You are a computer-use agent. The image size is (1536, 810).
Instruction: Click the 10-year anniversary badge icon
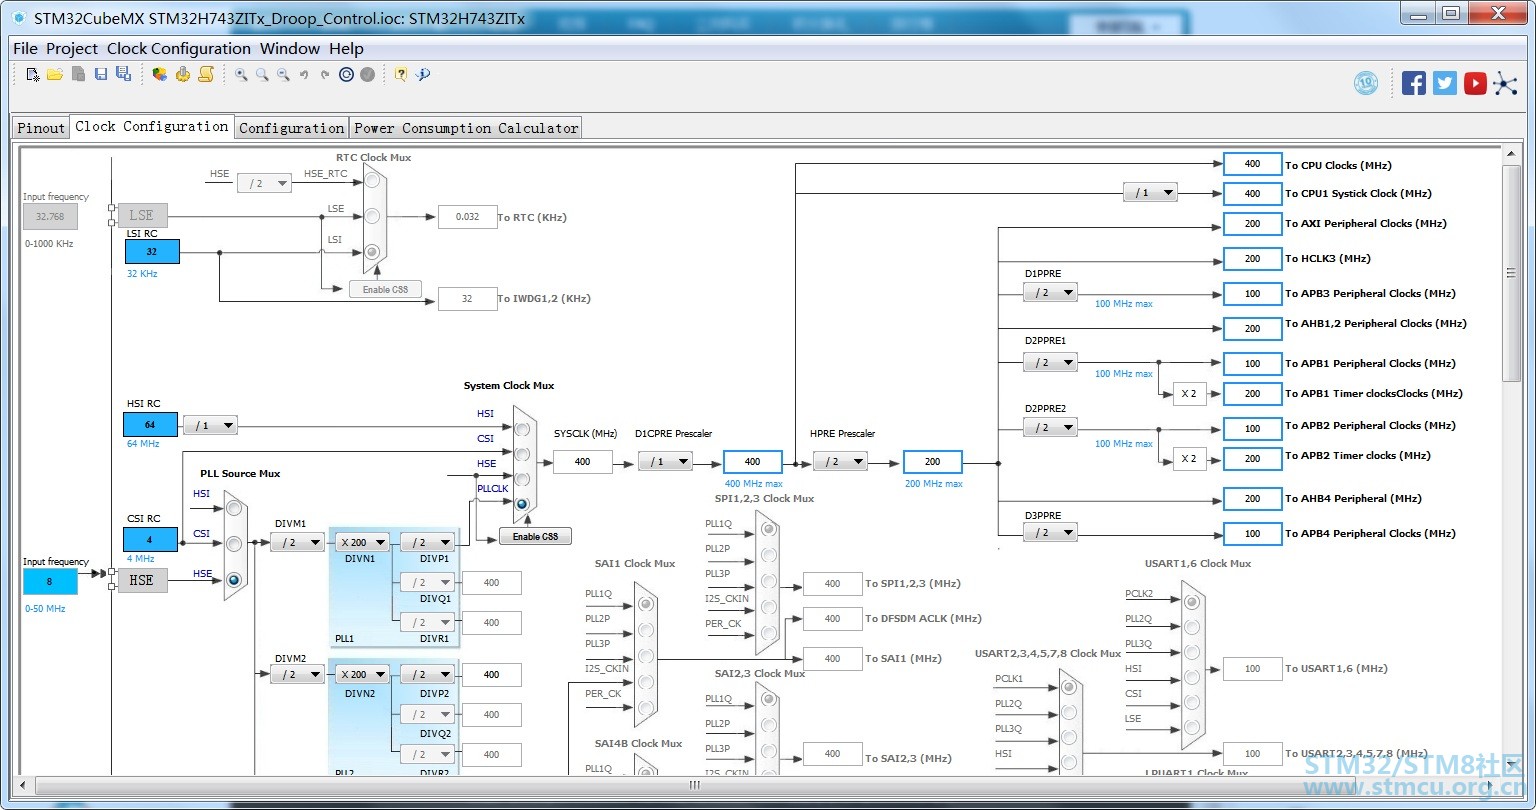pyautogui.click(x=1366, y=83)
